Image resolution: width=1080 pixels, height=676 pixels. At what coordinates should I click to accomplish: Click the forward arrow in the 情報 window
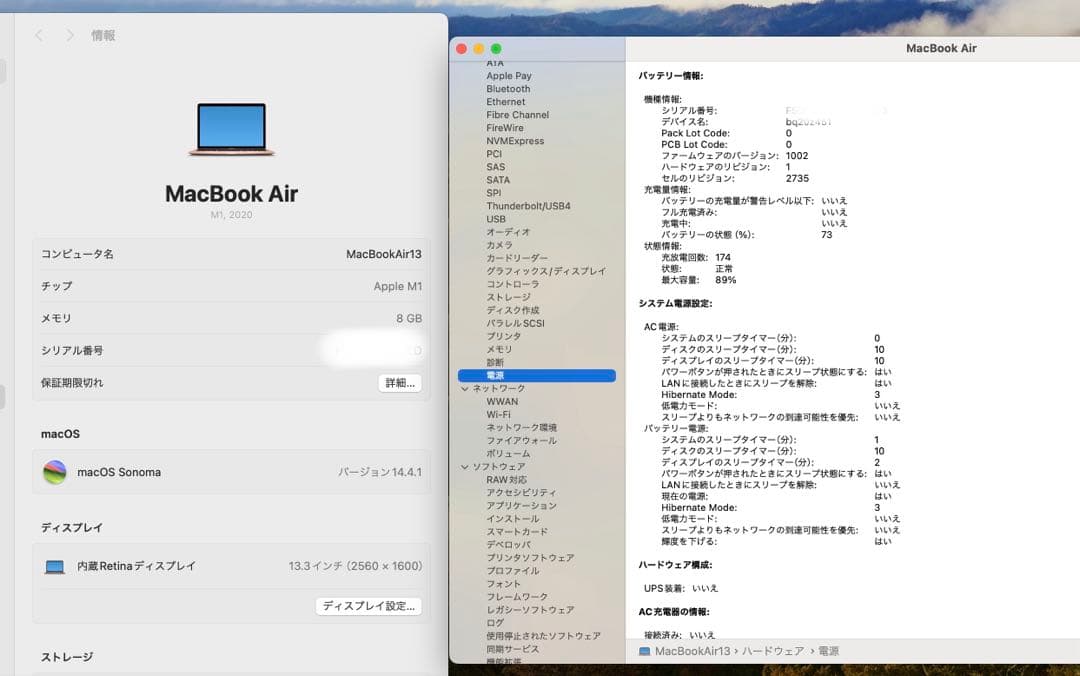click(70, 35)
